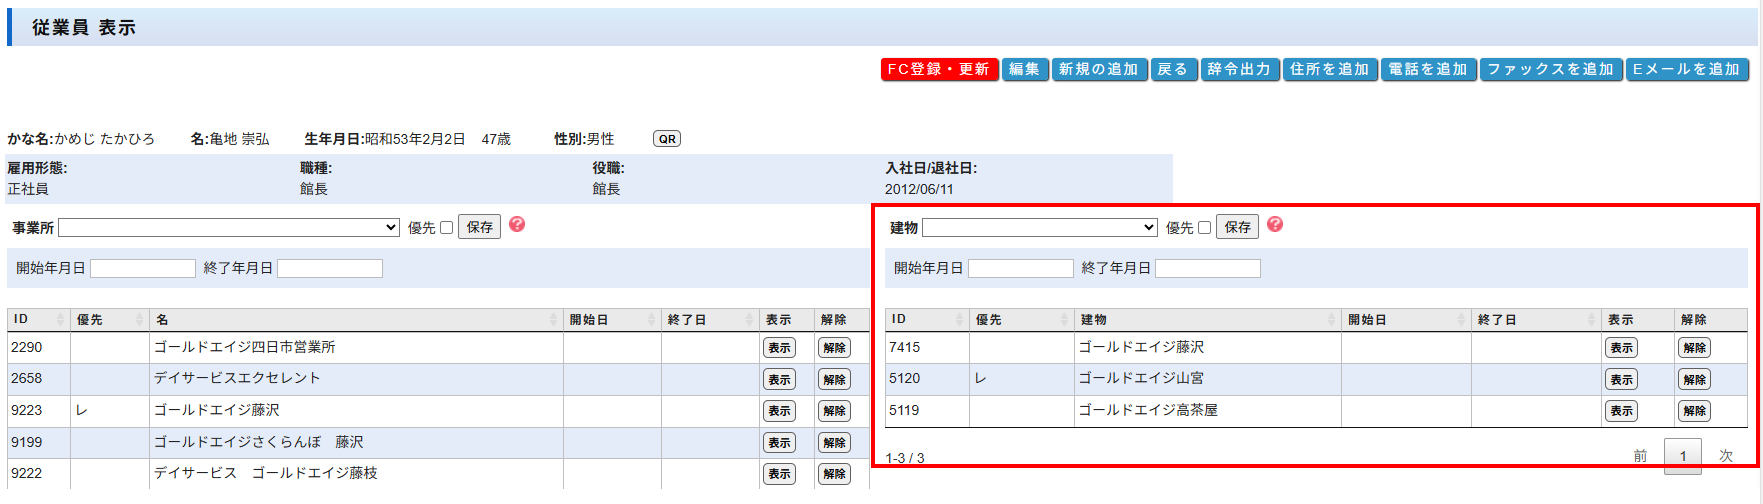Enable the 優先 checkbox for 事業所
The width and height of the screenshot is (1763, 504).
coord(447,228)
